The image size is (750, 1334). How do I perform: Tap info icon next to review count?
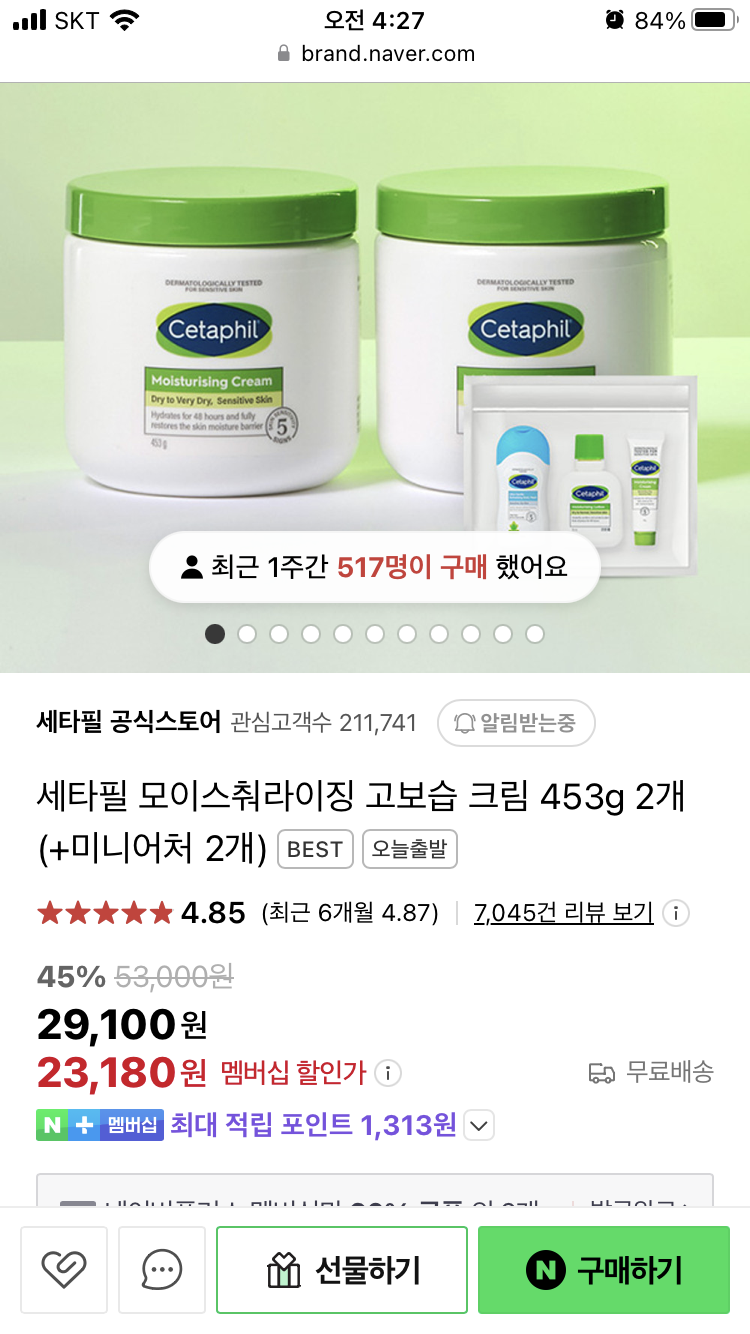pos(677,913)
